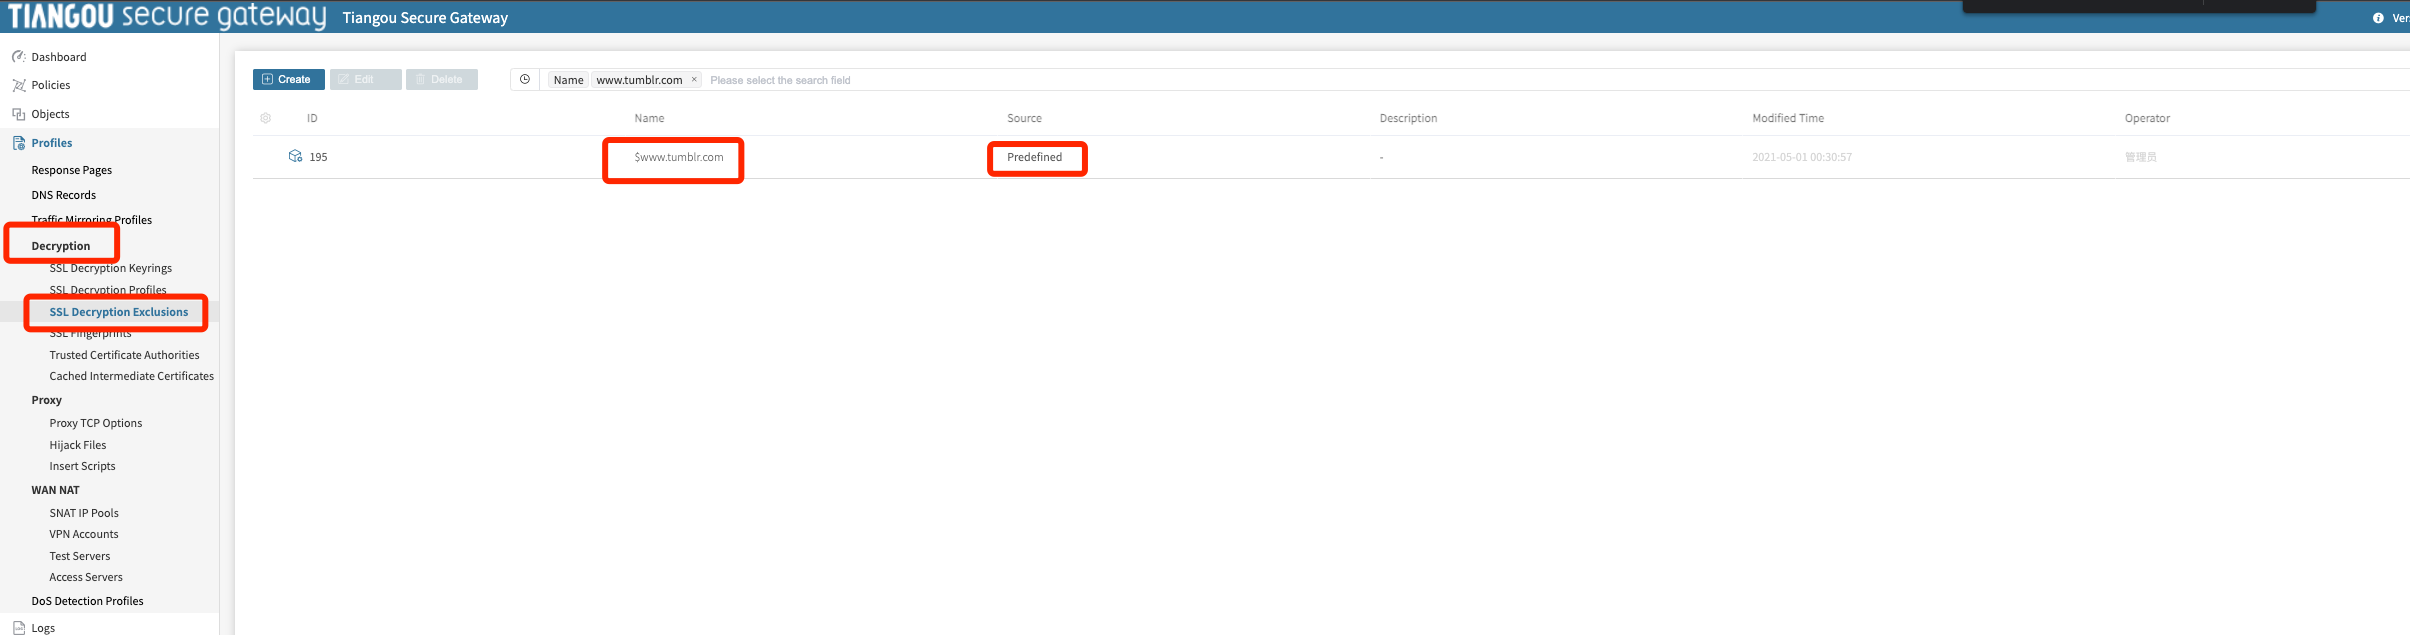Expand the Proxy section in sidebar

click(x=47, y=400)
